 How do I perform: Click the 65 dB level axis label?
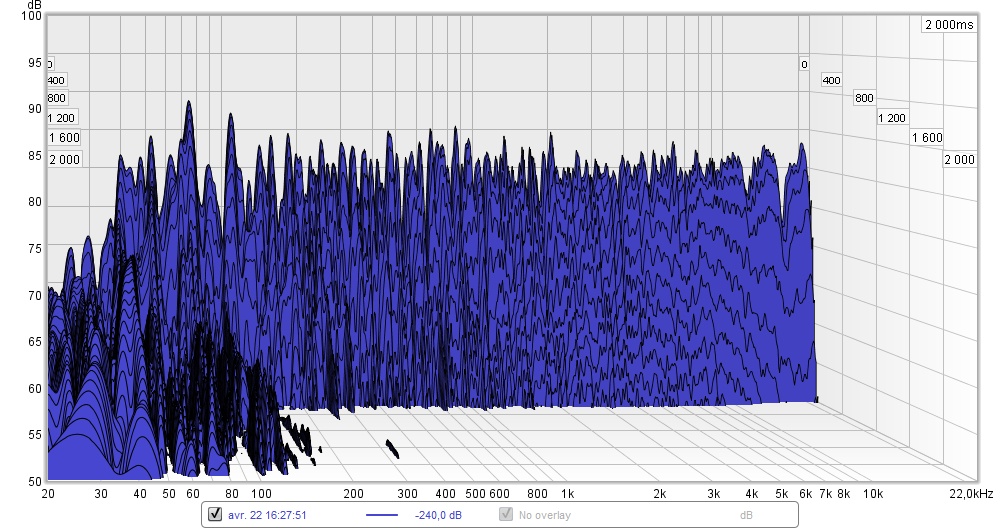[34, 341]
